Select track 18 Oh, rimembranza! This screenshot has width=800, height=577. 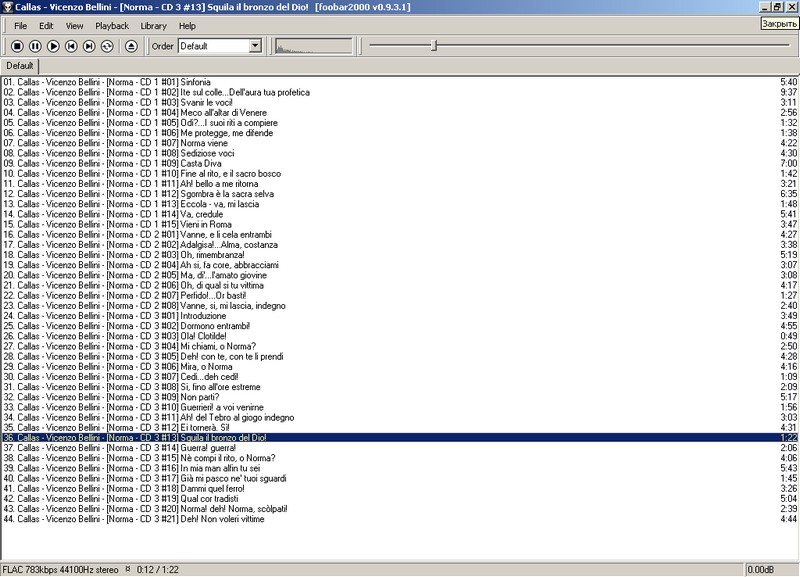[399, 255]
